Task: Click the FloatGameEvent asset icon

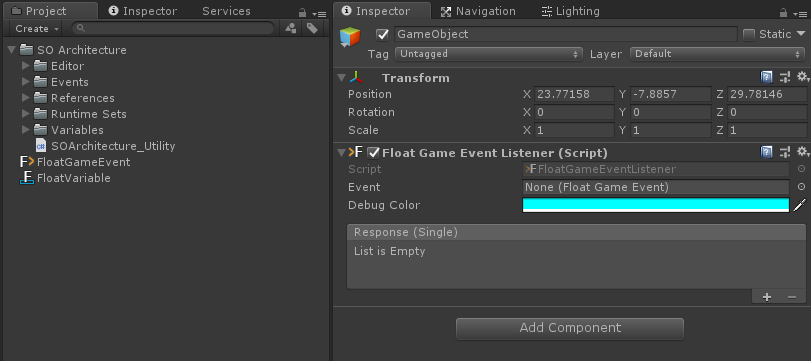Action: [x=27, y=162]
